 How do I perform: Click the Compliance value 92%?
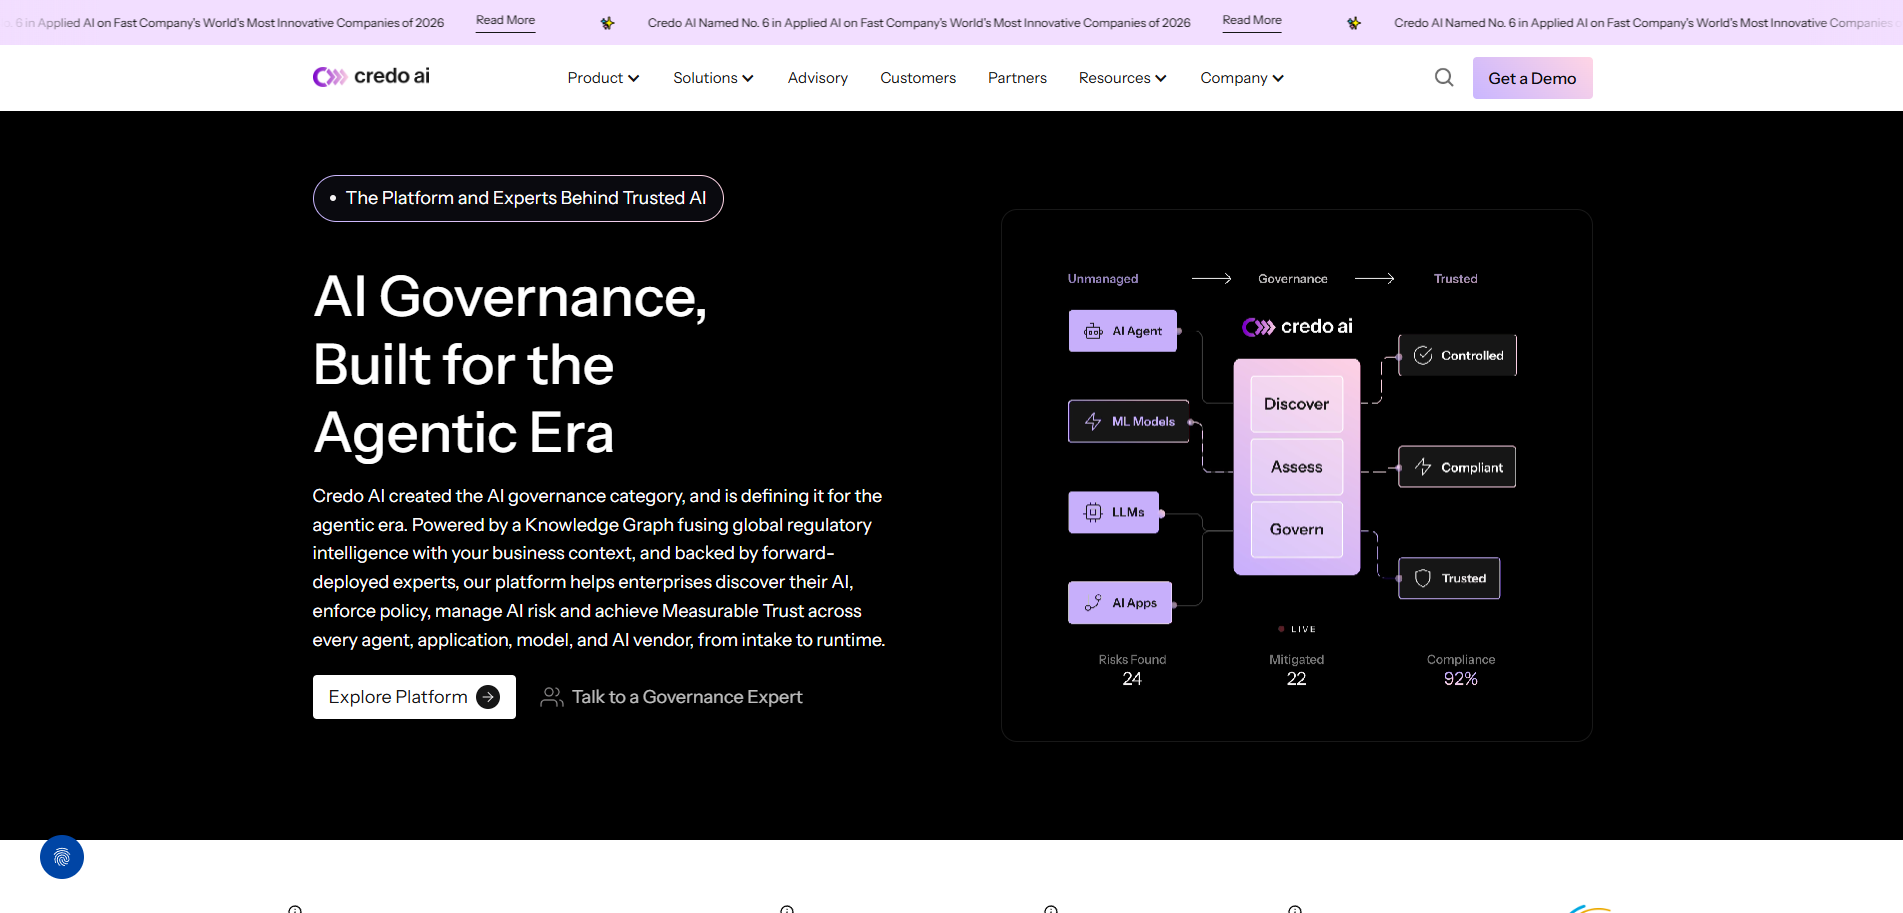1461,679
